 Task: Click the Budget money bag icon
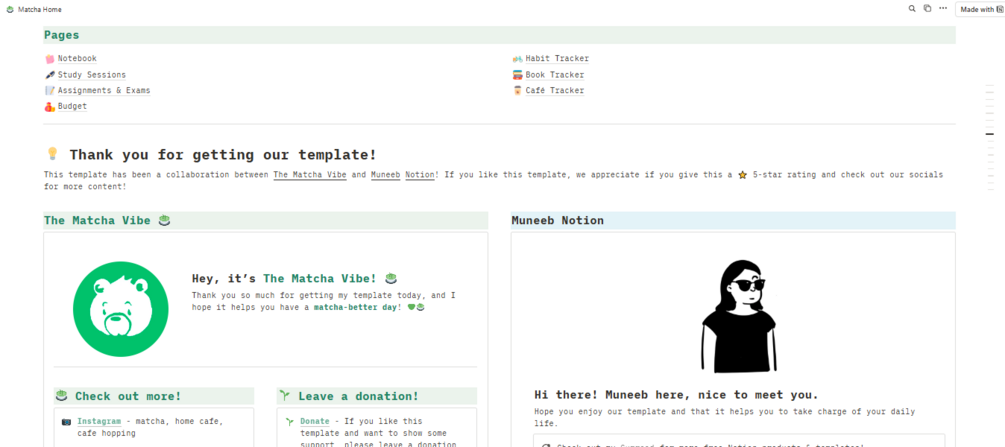(x=49, y=106)
